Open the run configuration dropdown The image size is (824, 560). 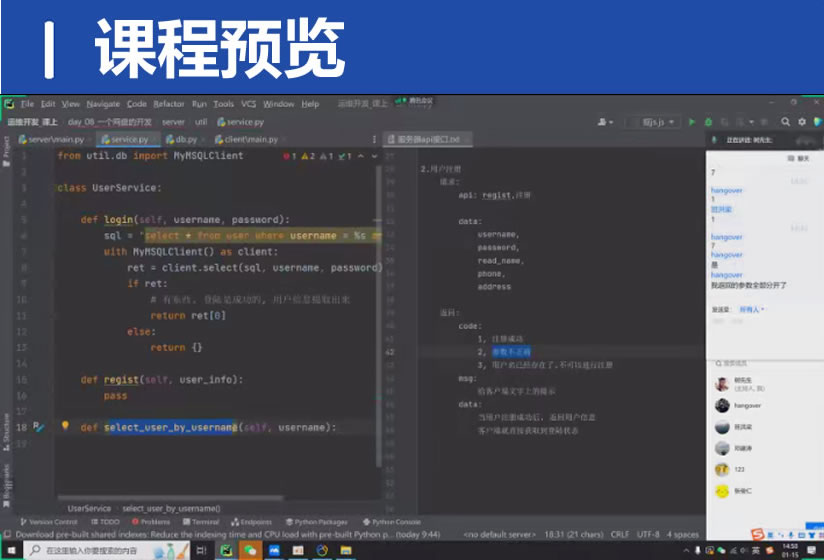653,122
